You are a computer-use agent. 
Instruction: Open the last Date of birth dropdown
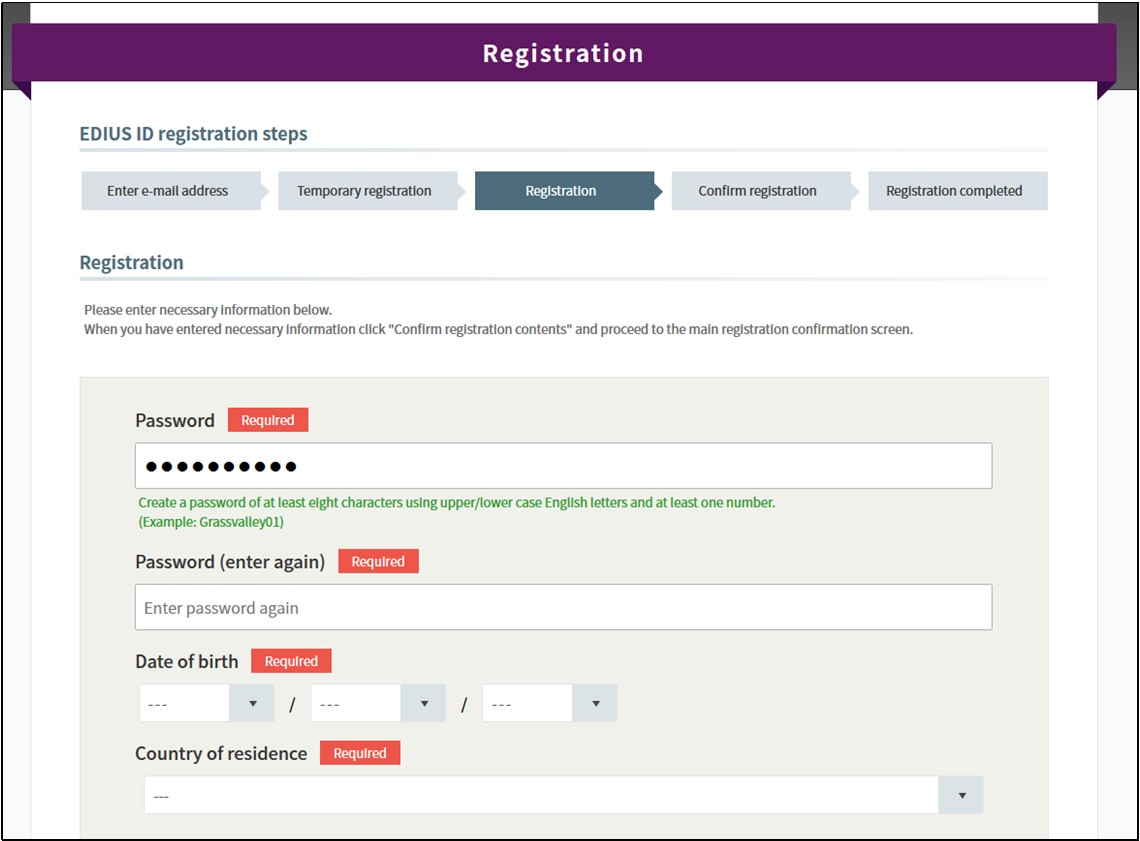[549, 704]
